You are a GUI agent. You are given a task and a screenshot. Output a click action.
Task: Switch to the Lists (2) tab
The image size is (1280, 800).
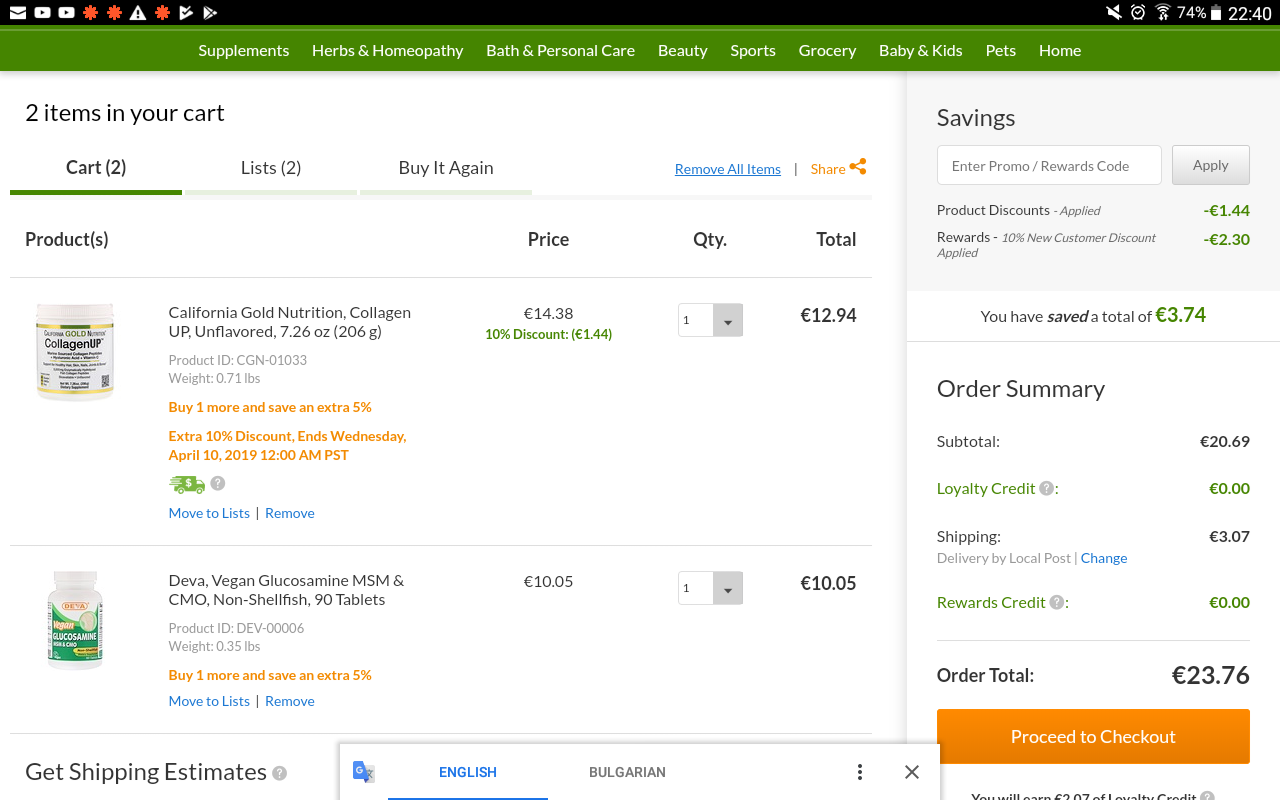pos(271,168)
